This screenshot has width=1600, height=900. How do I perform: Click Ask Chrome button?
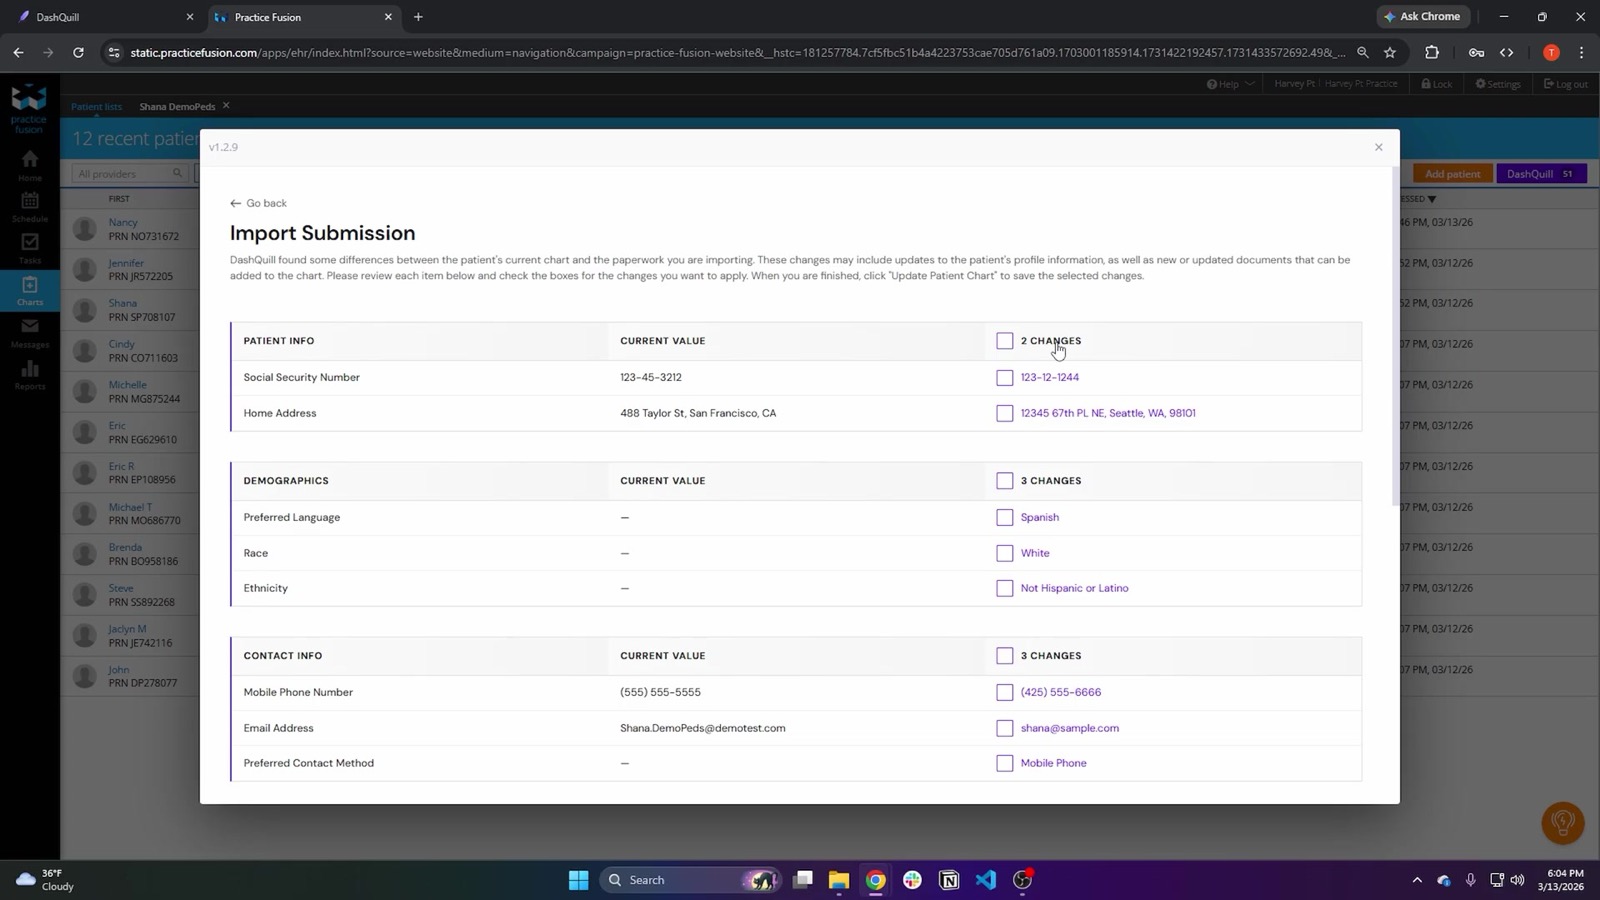pos(1422,16)
